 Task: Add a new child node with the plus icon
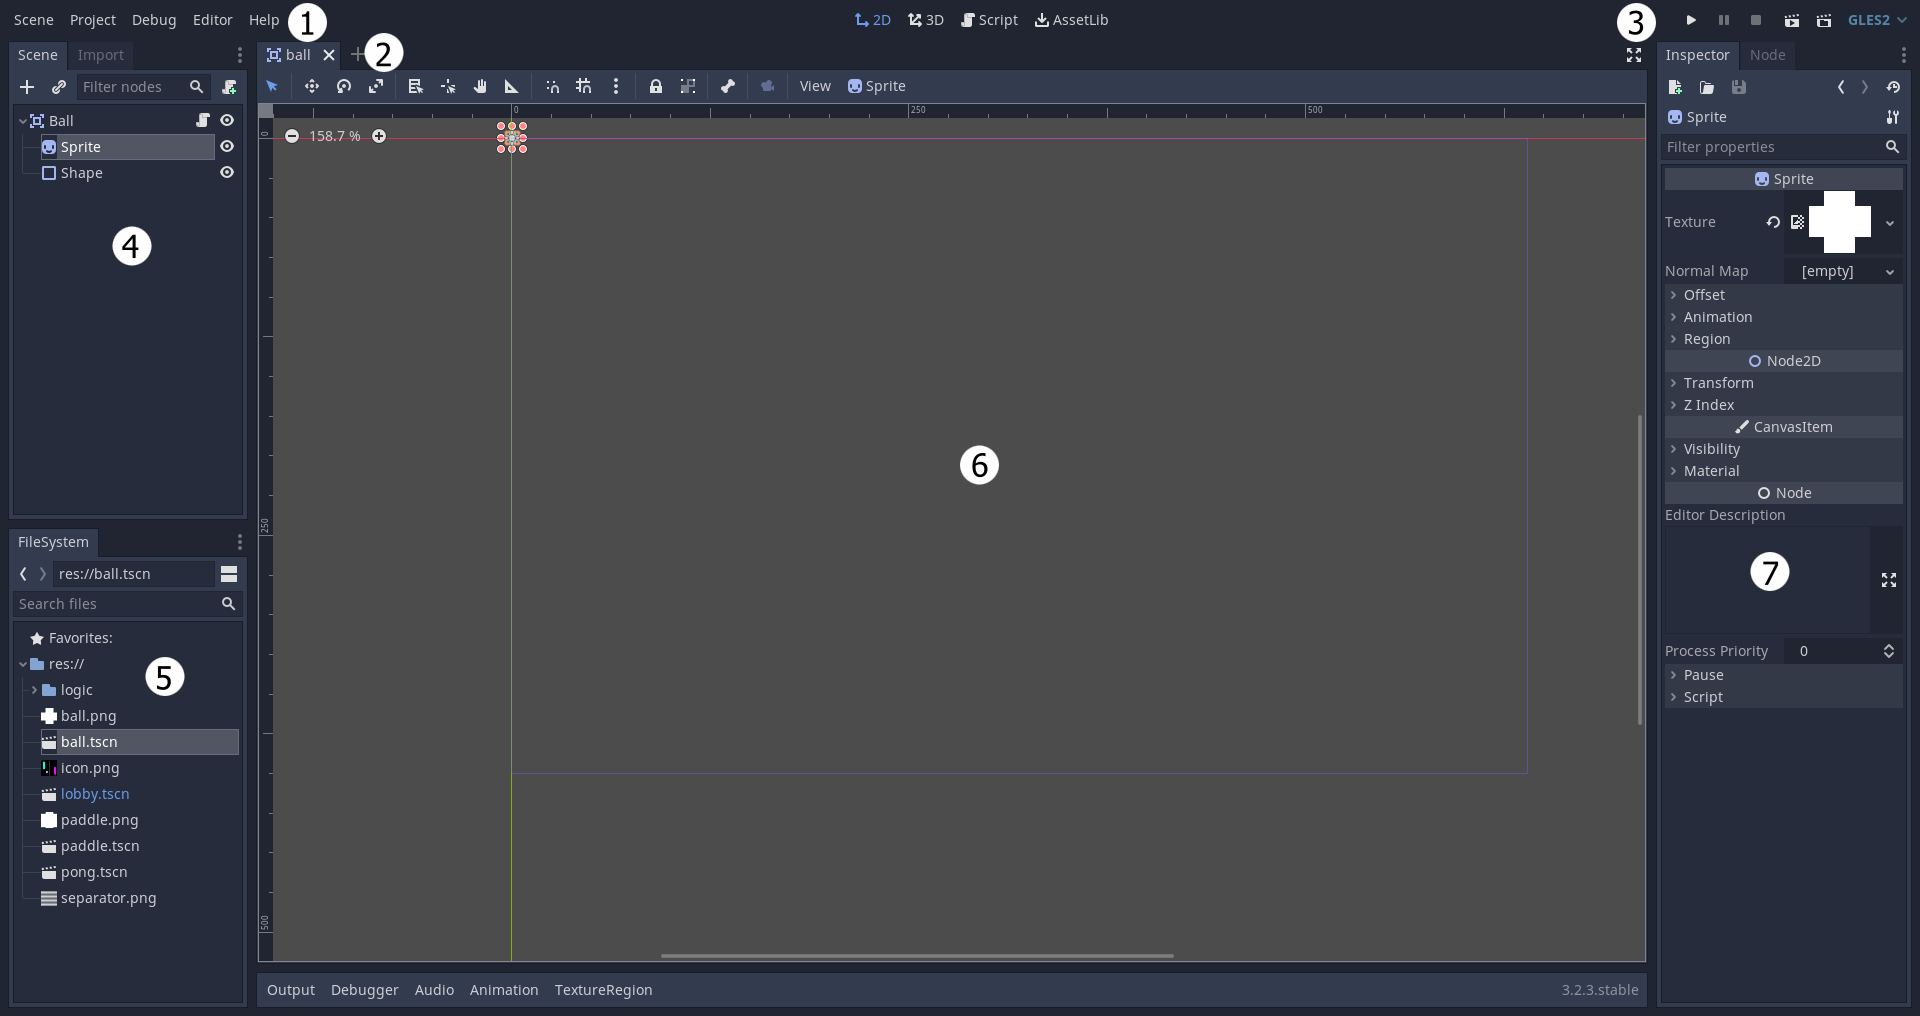[x=27, y=88]
